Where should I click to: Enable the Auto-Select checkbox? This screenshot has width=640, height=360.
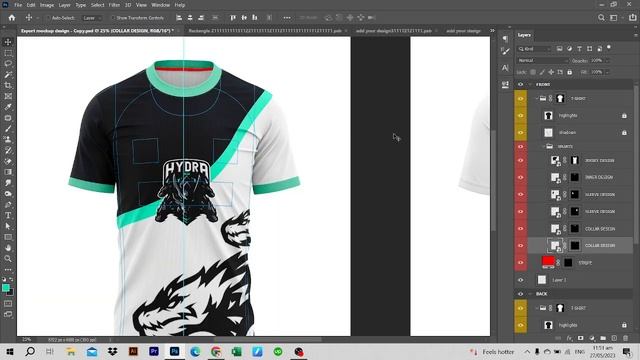tap(48, 18)
